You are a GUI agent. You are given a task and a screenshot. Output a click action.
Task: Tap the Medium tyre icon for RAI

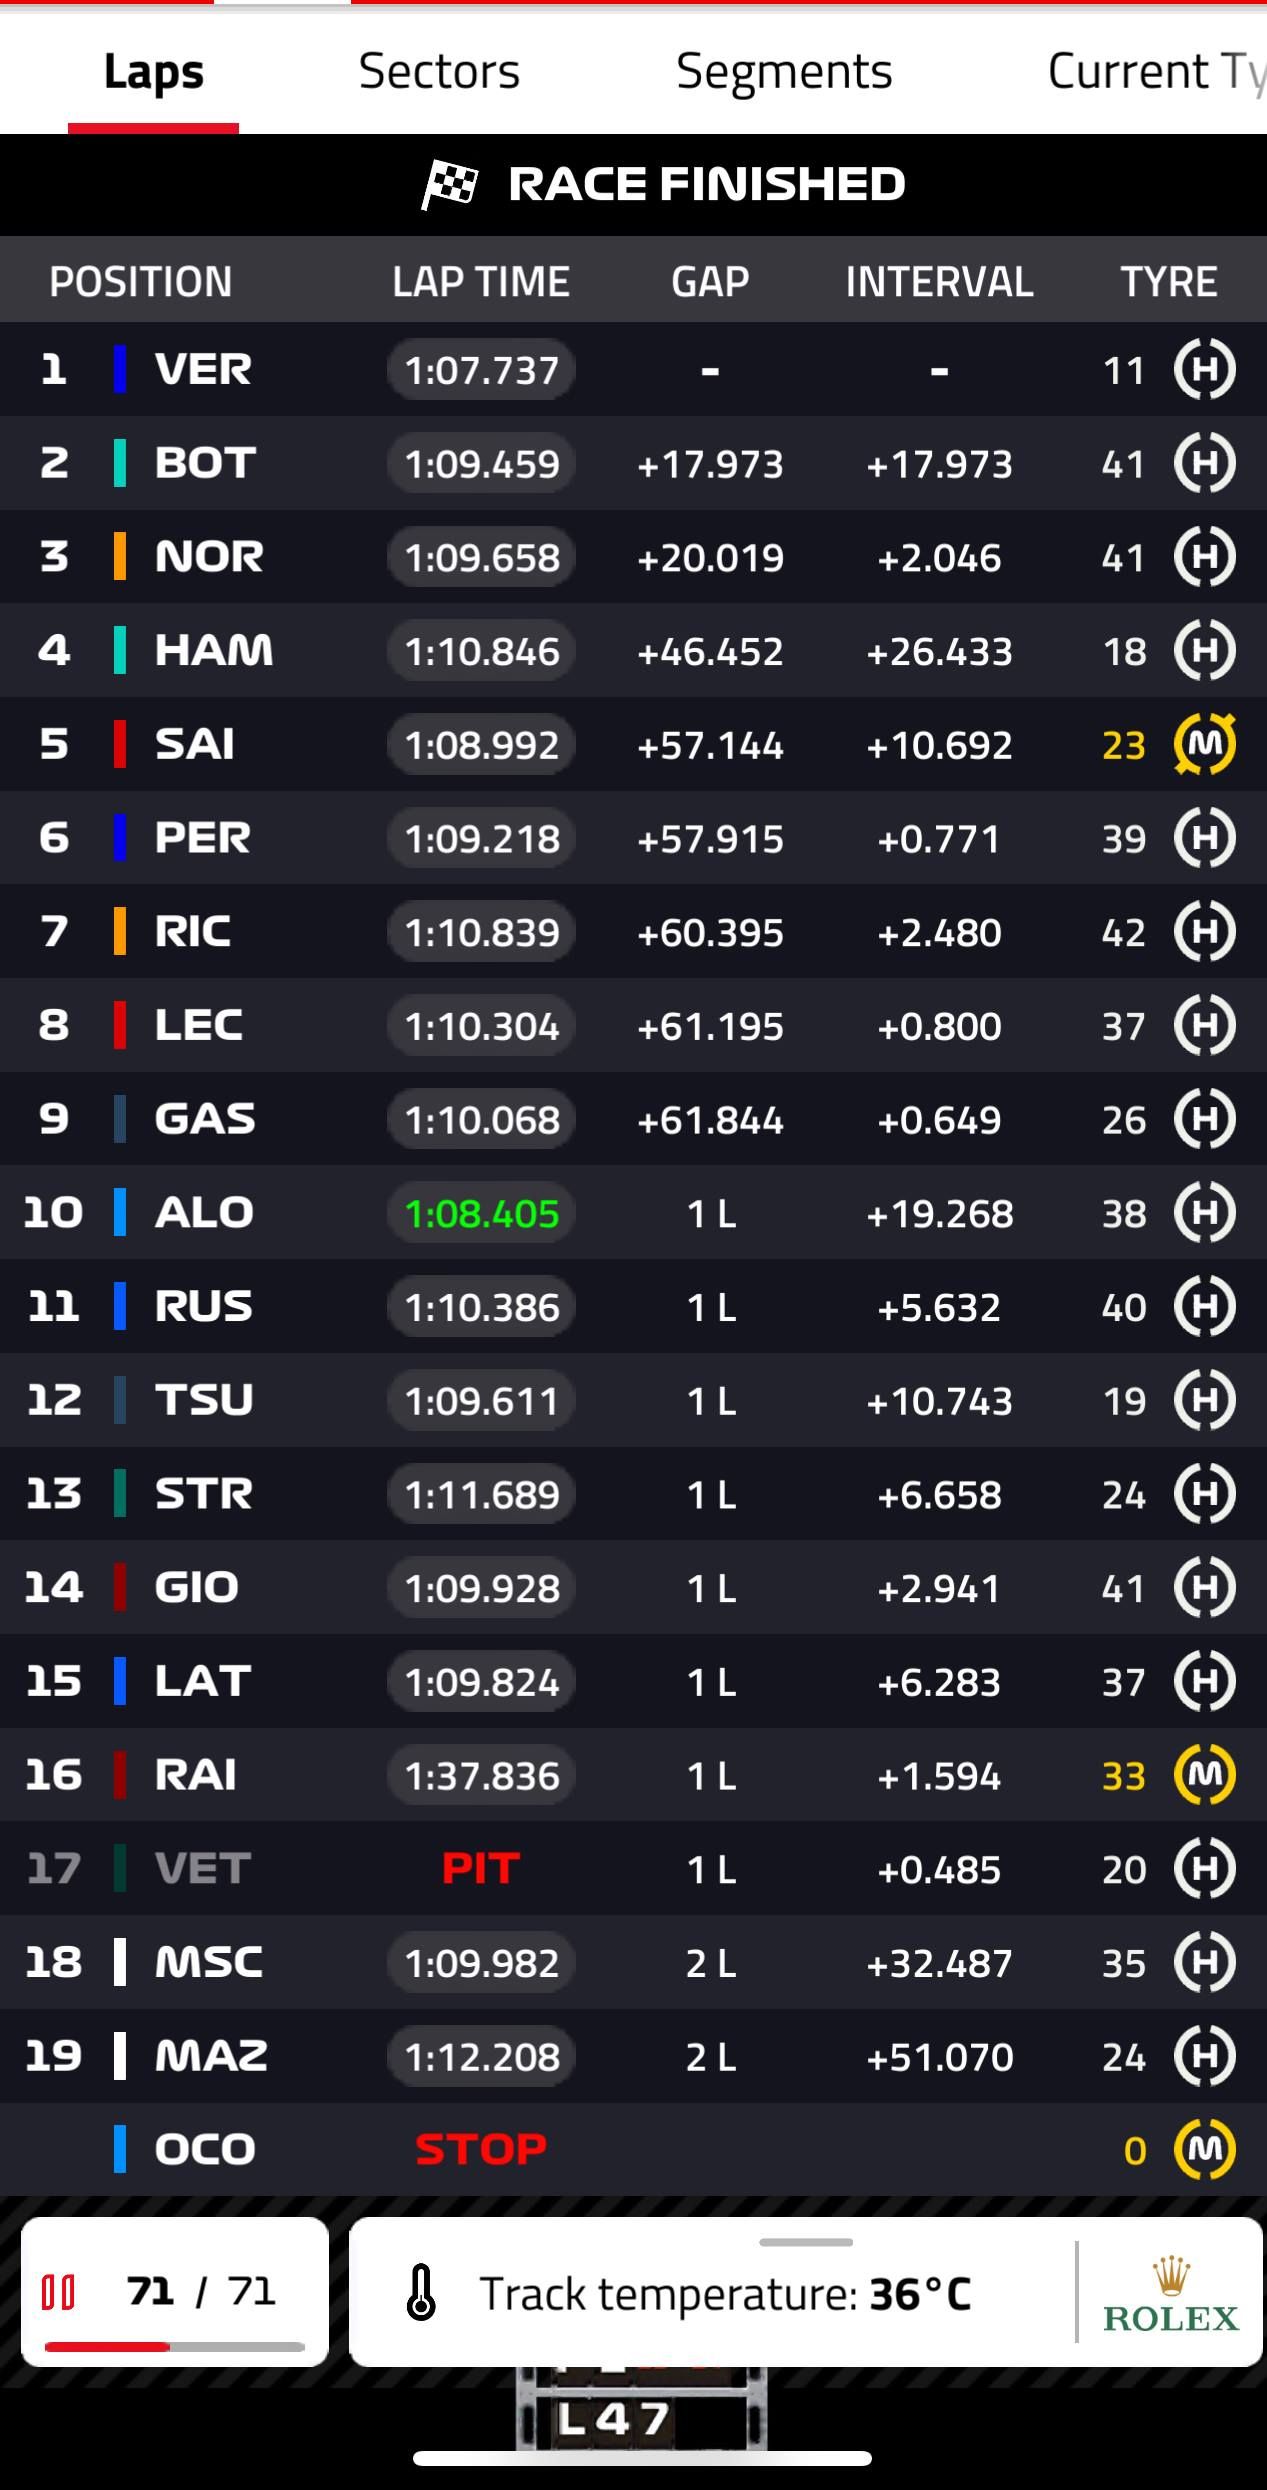click(x=1205, y=1775)
